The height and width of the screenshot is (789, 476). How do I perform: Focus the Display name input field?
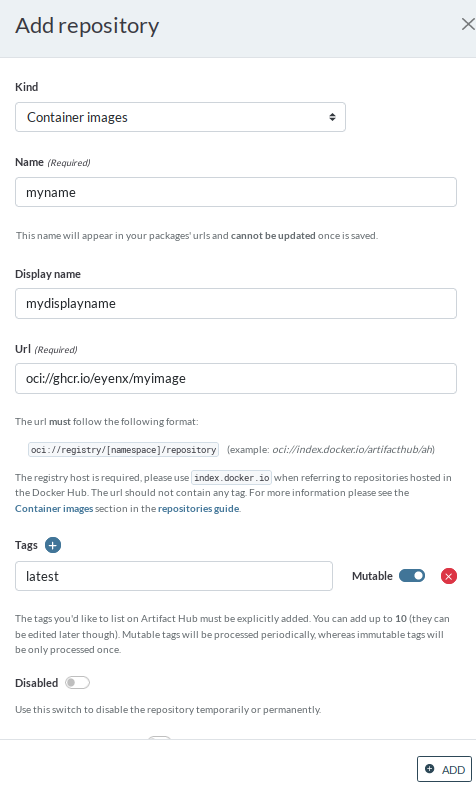tap(235, 303)
